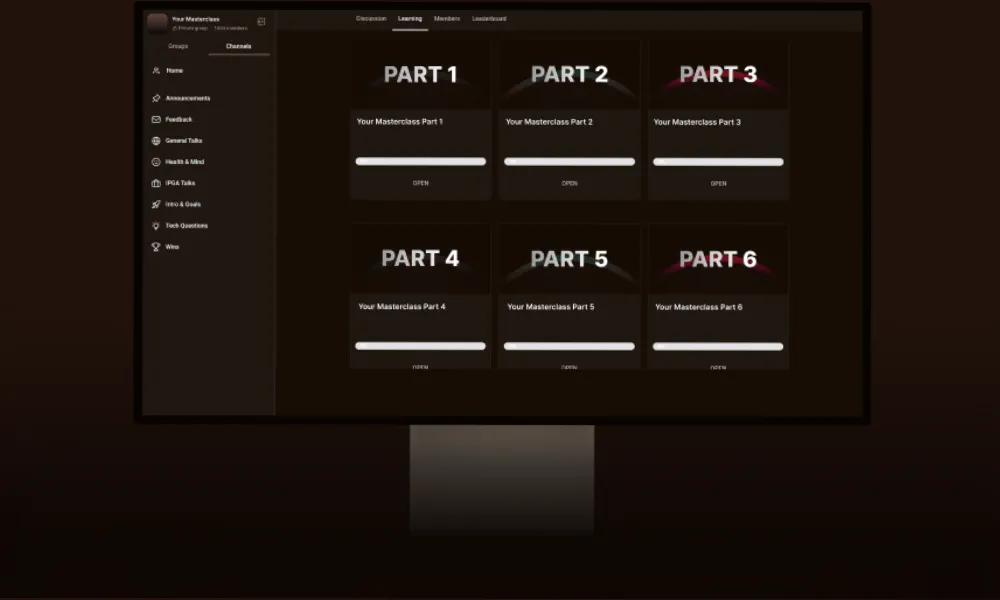Screen dimensions: 1000x600
Task: Click the 'Your Masterclass Part 6' title
Action: coord(699,307)
